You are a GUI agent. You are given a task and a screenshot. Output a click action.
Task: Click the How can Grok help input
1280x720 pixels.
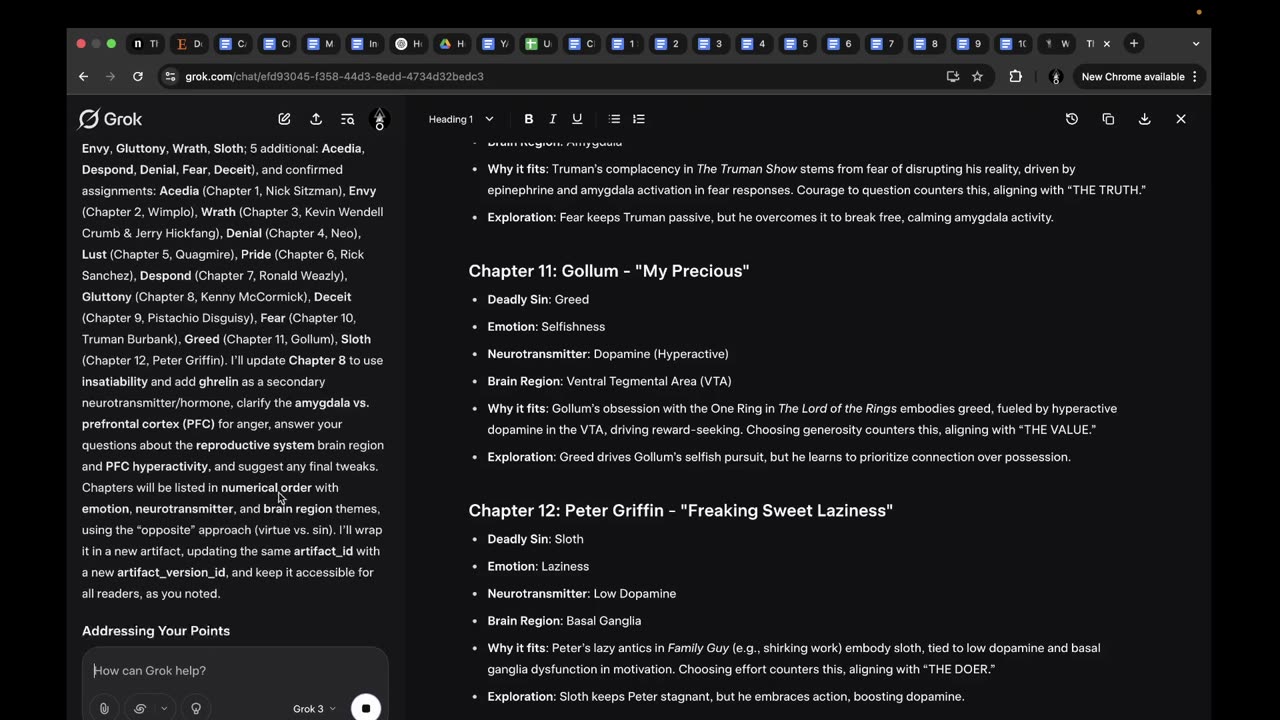pyautogui.click(x=235, y=670)
